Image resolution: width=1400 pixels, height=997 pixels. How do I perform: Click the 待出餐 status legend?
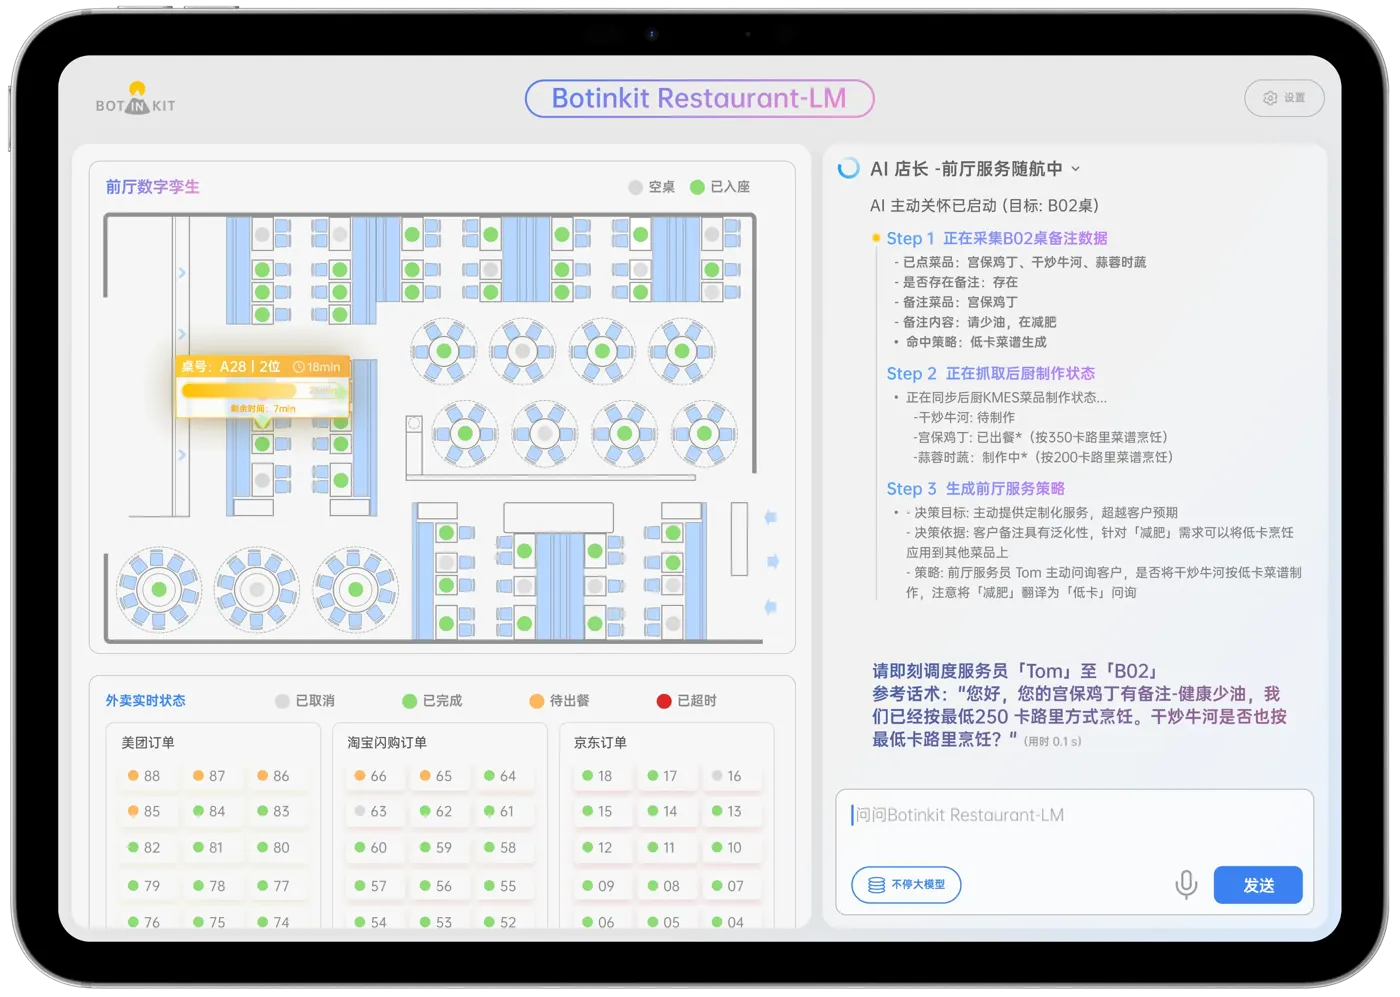[559, 701]
